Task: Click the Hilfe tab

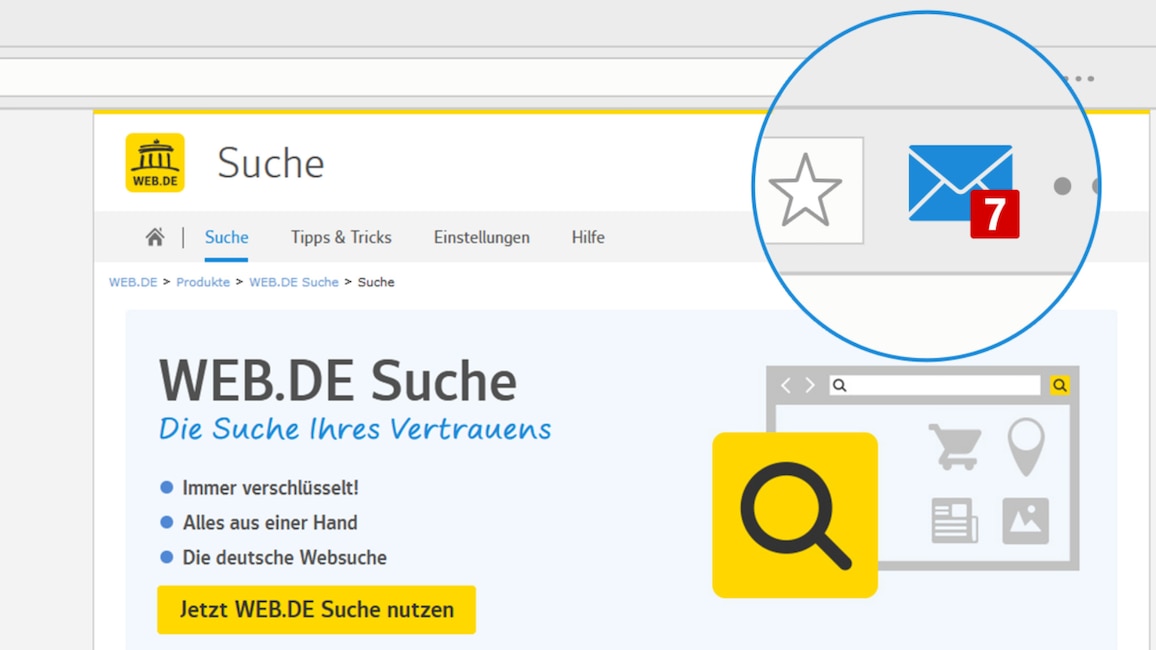Action: (x=587, y=237)
